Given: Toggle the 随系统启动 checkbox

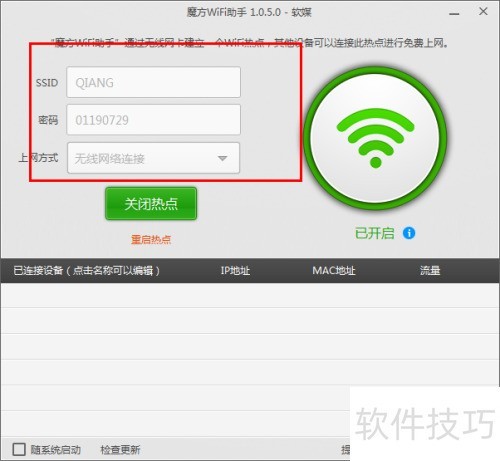Looking at the screenshot, I should 19,449.
